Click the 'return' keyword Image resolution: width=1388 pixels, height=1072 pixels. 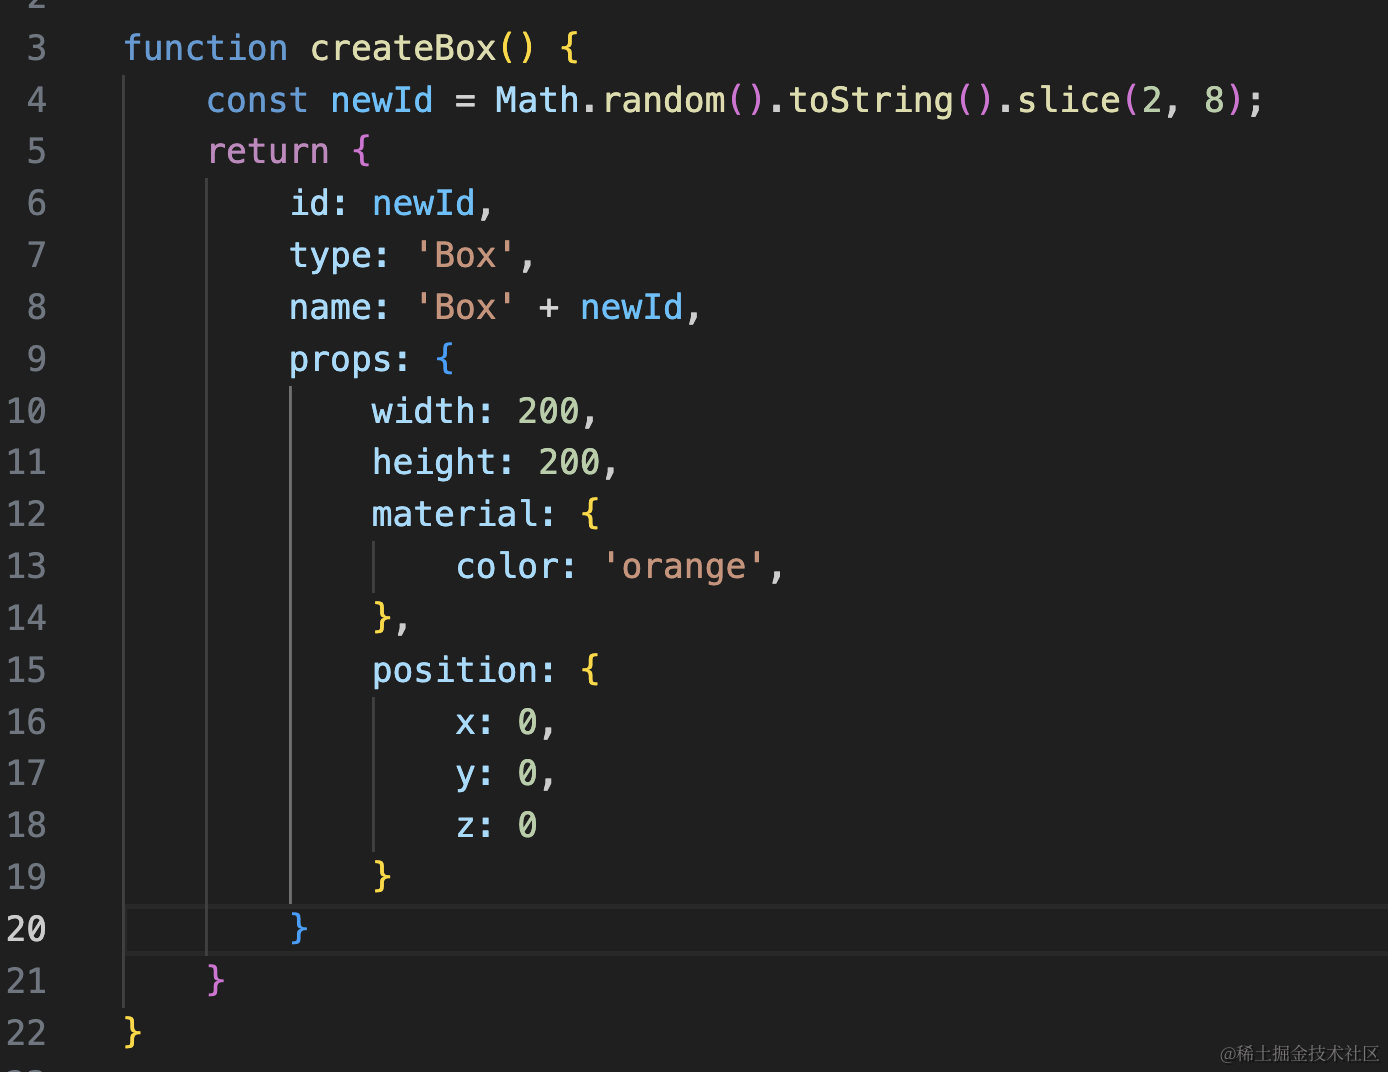[x=268, y=152]
